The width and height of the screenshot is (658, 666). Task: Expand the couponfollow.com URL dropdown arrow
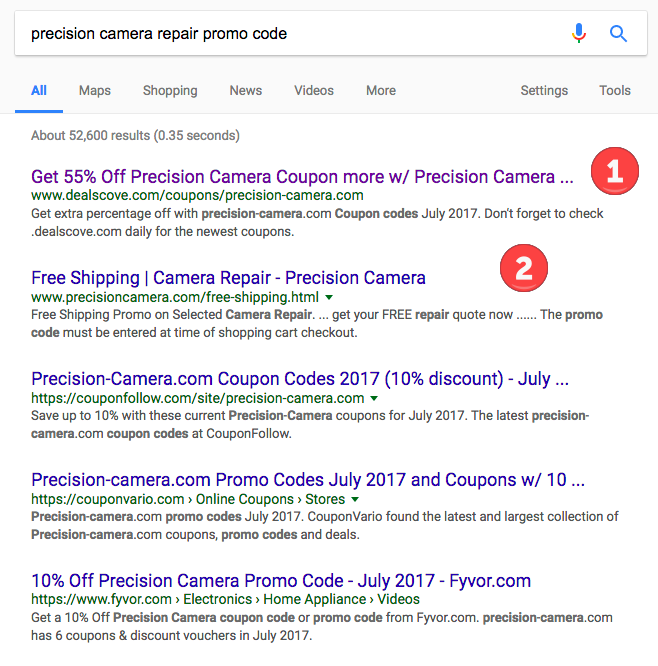[x=374, y=398]
